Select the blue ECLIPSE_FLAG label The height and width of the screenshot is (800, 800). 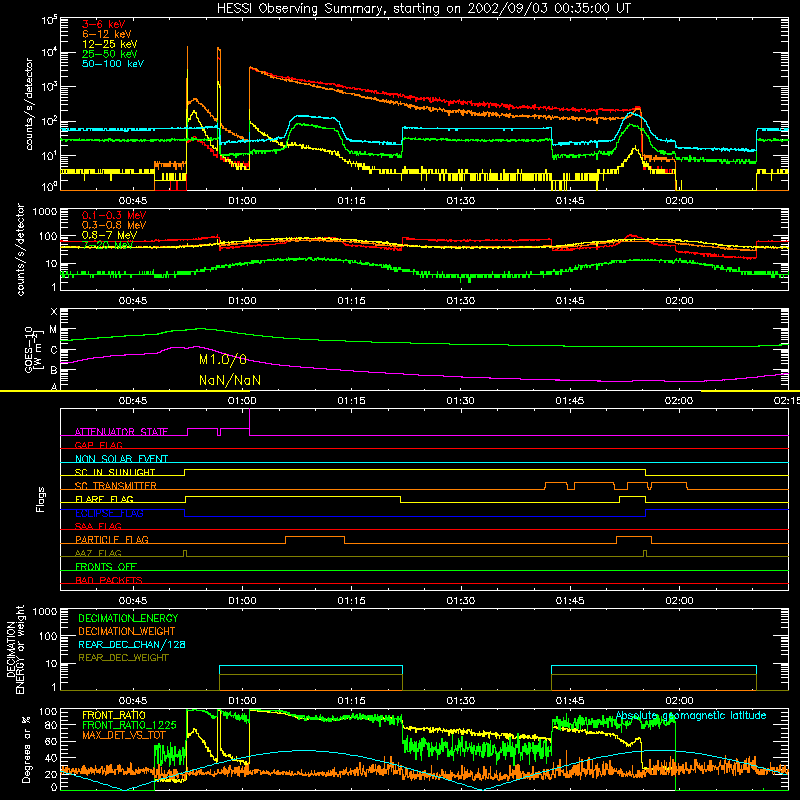[109, 513]
